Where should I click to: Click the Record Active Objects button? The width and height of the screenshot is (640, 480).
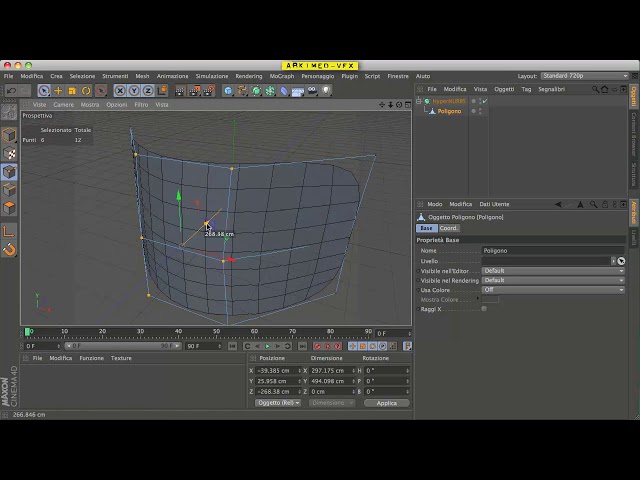click(317, 346)
